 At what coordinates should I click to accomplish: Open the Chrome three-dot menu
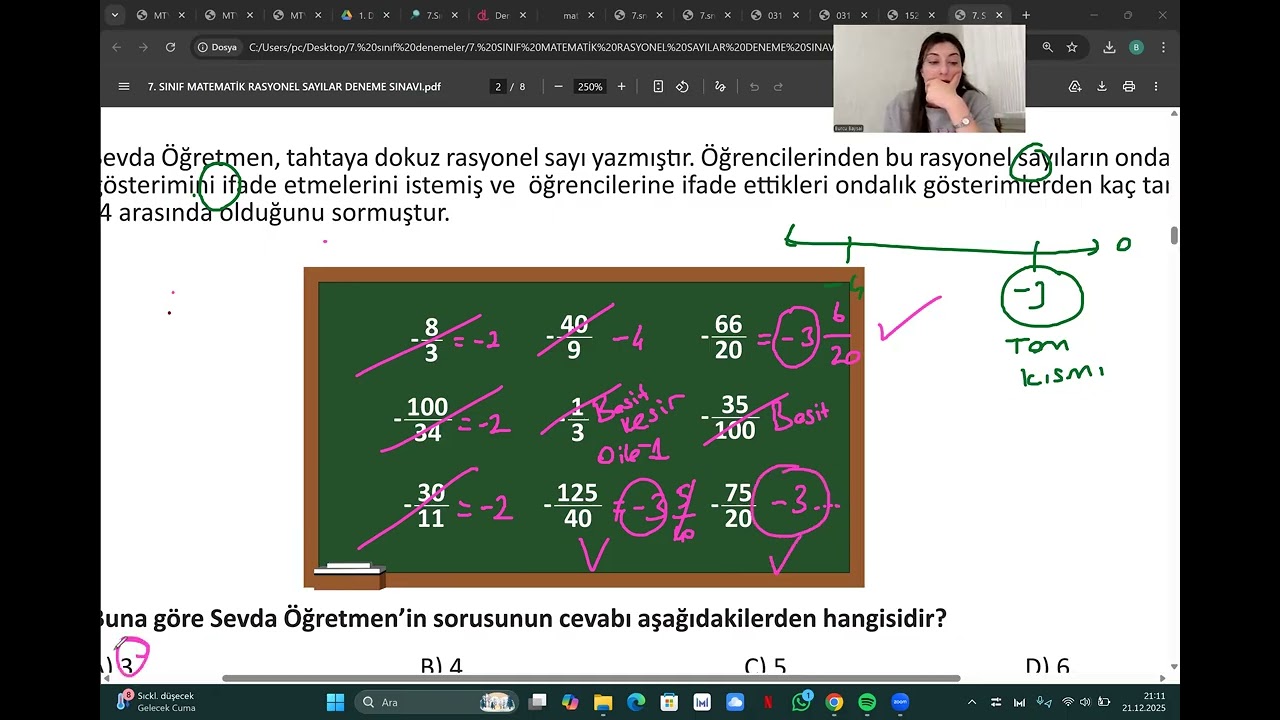click(x=1163, y=47)
